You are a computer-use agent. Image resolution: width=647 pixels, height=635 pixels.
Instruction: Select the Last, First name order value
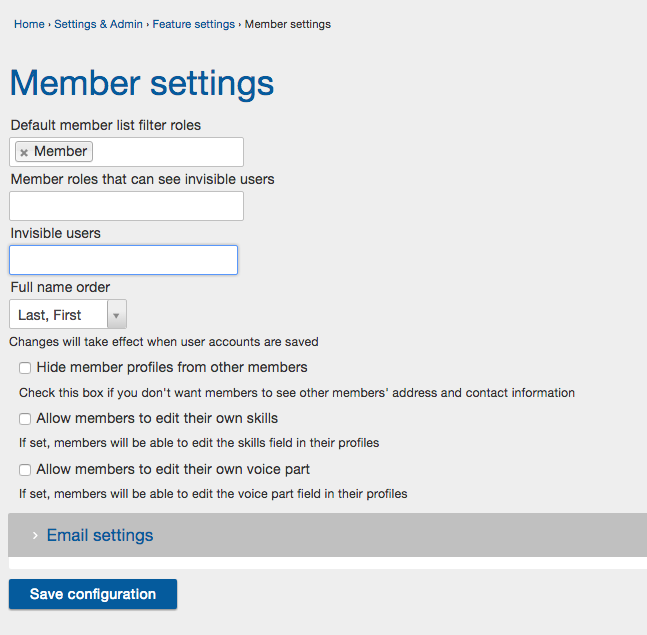(x=50, y=315)
